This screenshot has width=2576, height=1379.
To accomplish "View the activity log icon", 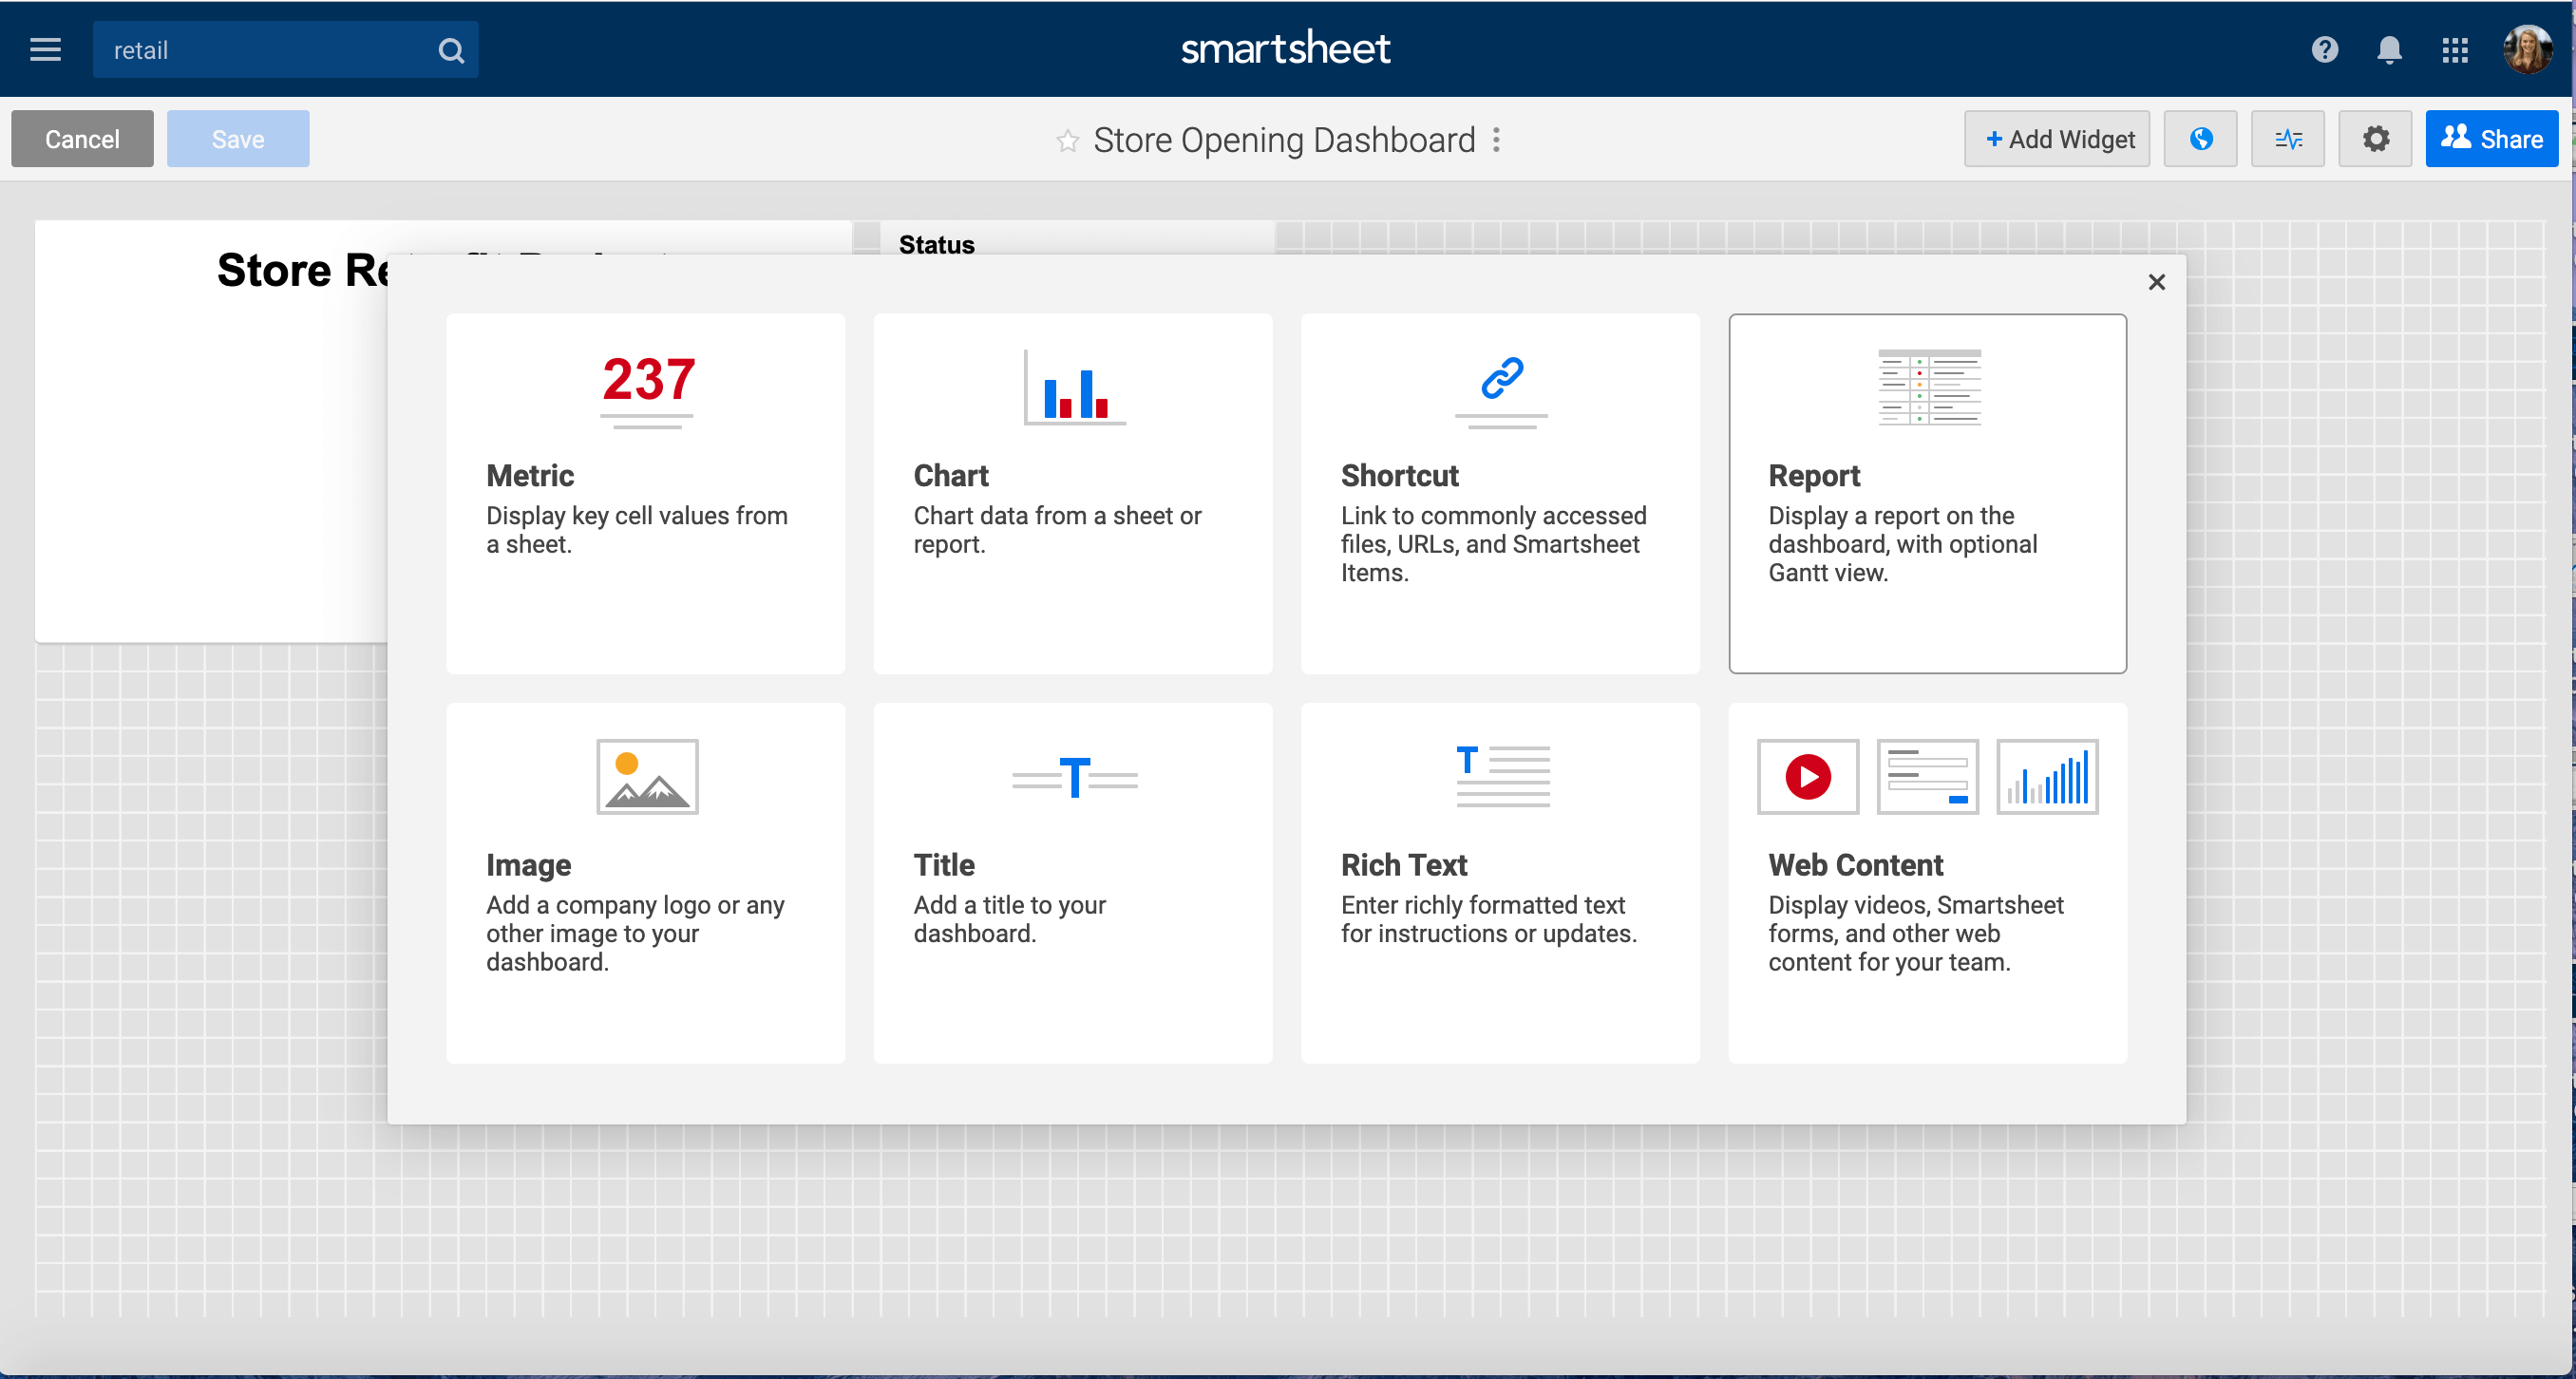I will tap(2288, 138).
